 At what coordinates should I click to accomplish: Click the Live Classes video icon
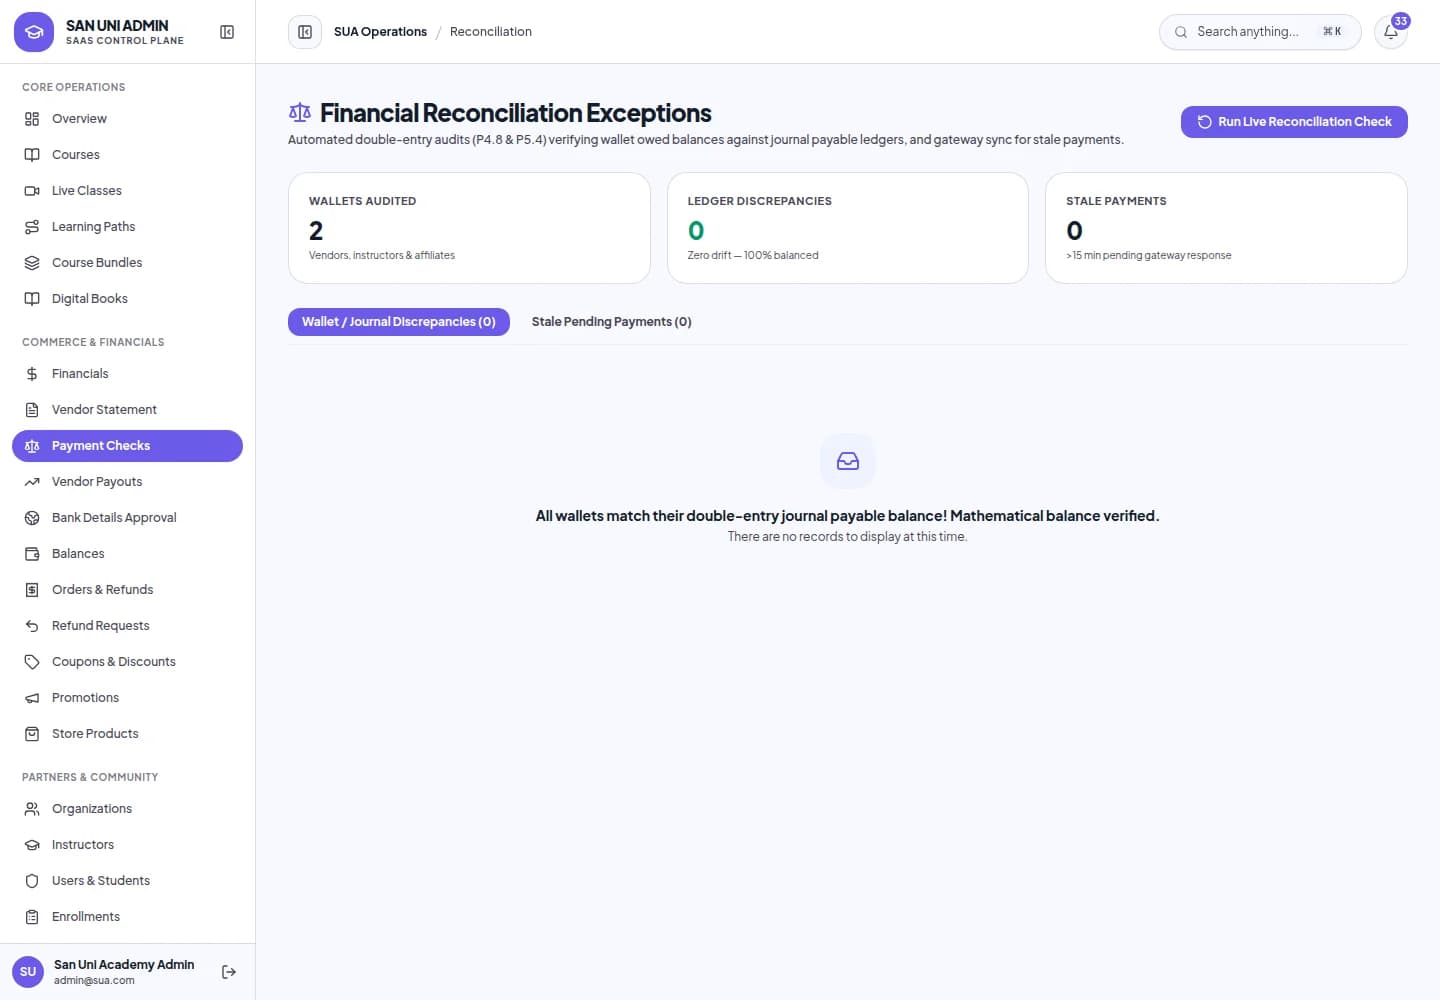32,191
